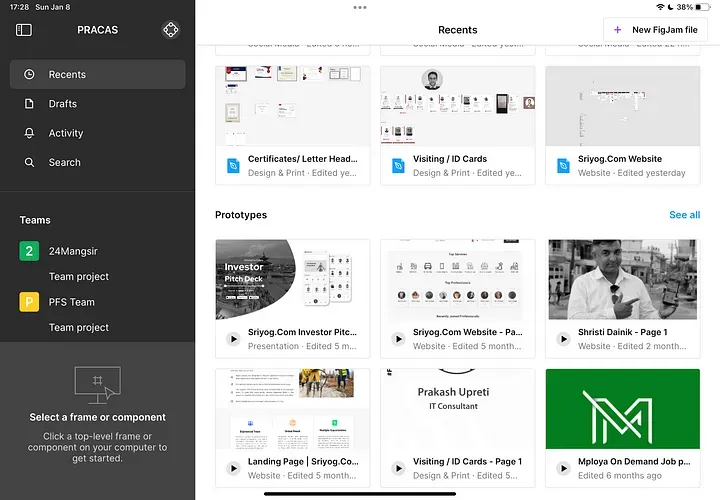Open the green Mploya logo thumbnail
720x500 pixels.
tap(623, 409)
